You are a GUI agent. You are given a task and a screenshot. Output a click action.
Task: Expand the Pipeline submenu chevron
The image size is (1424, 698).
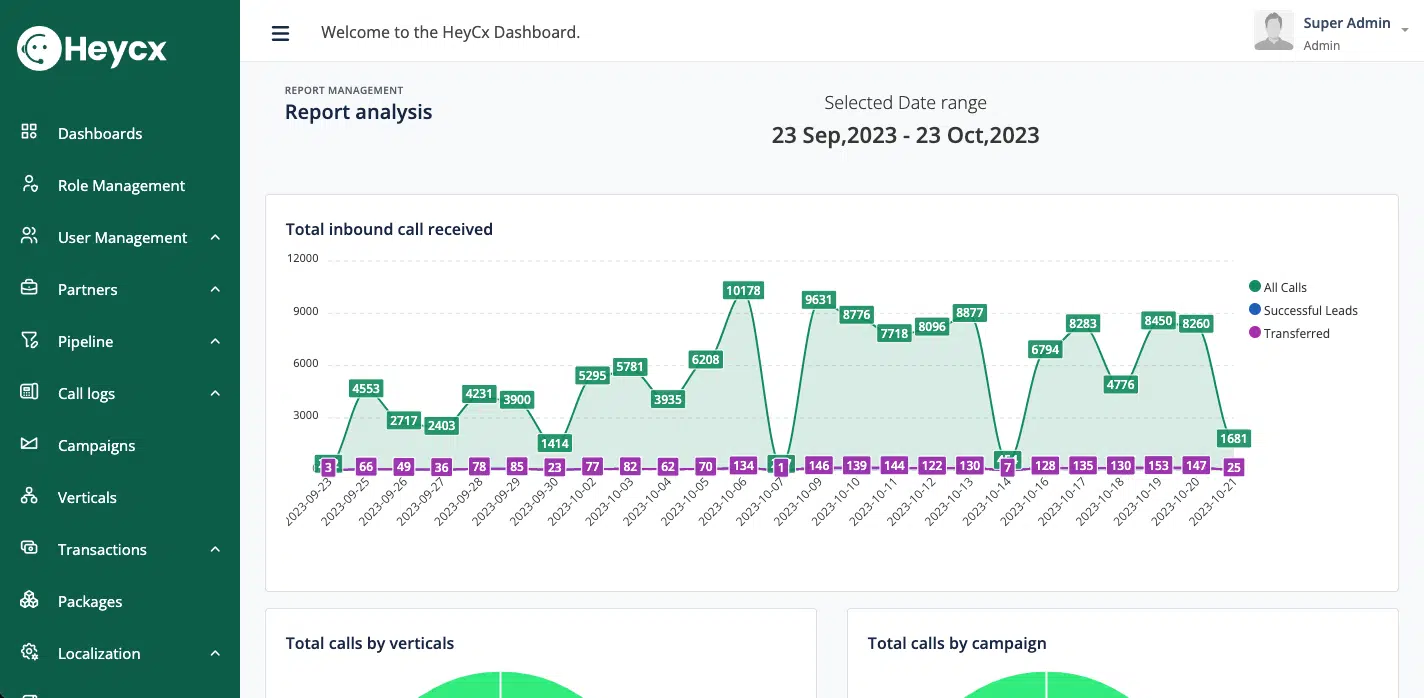[x=215, y=341]
